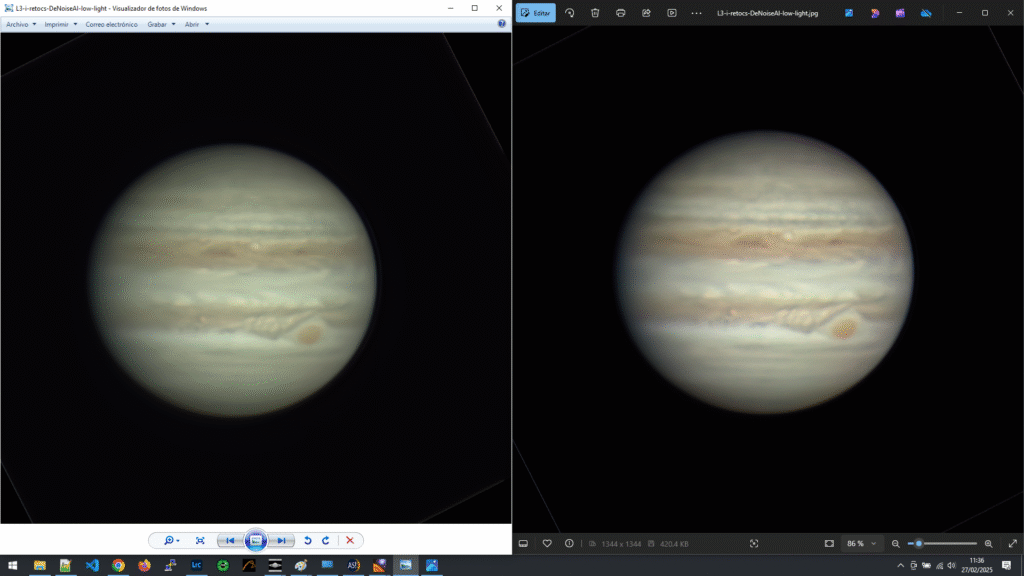Zoom out with the minus magnifier in Photos

click(895, 543)
